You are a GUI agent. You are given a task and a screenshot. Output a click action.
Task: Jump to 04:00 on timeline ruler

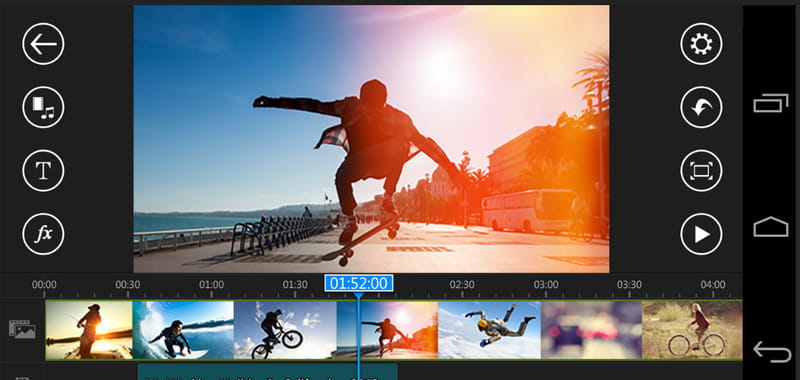click(713, 285)
